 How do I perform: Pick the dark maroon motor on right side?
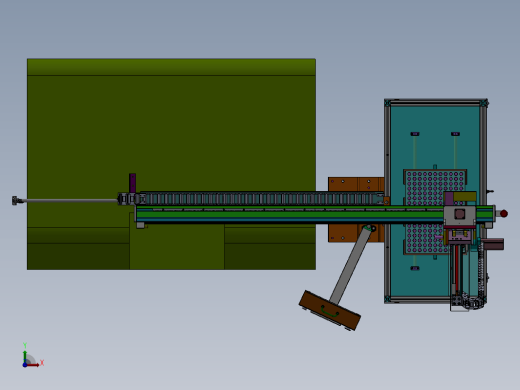click(x=494, y=244)
